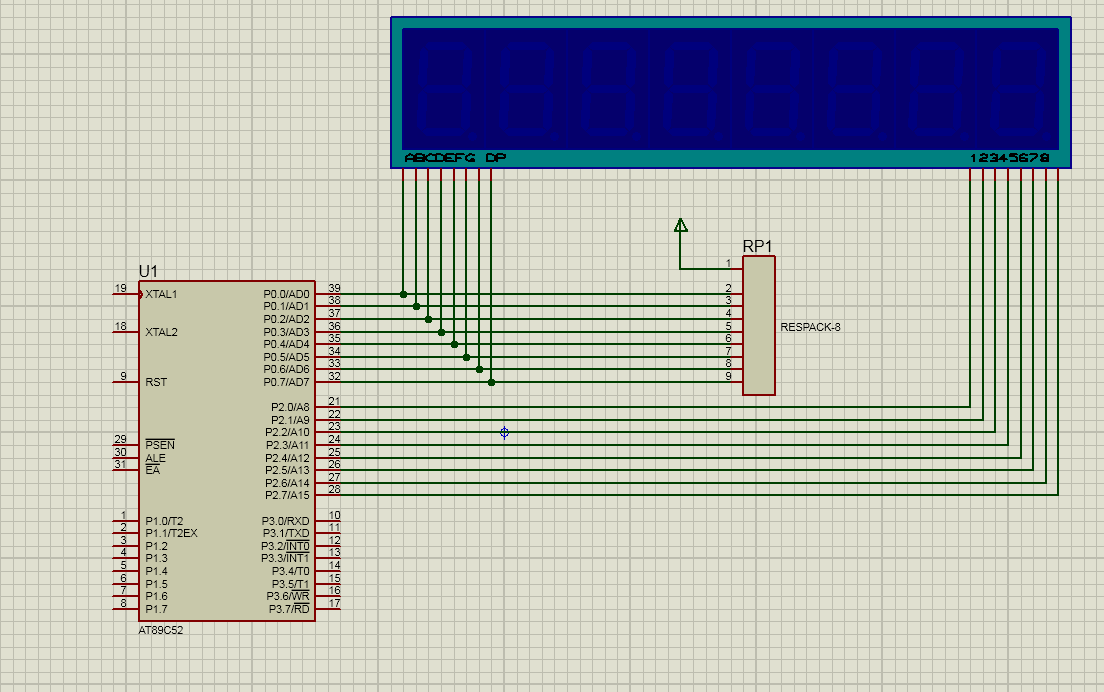Click the P1.4 pin label

[156, 572]
